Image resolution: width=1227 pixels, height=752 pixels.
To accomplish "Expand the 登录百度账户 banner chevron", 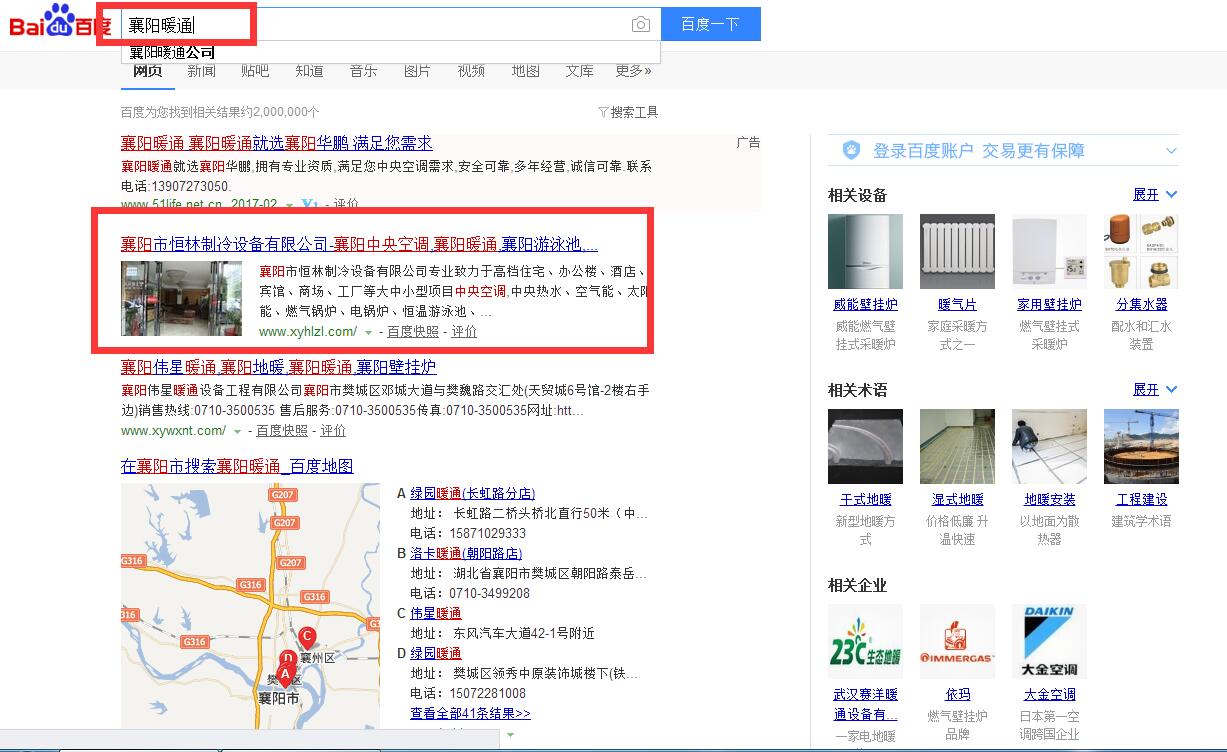I will 1171,151.
